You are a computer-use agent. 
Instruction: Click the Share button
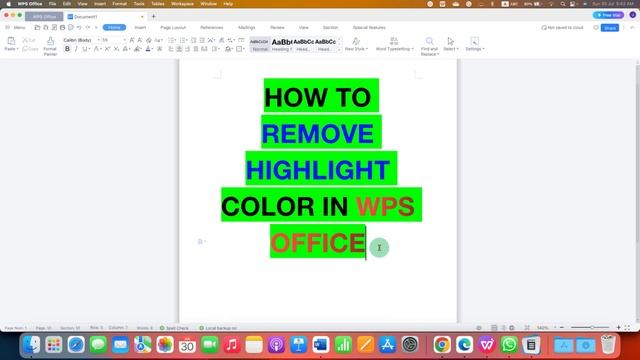pyautogui.click(x=610, y=28)
